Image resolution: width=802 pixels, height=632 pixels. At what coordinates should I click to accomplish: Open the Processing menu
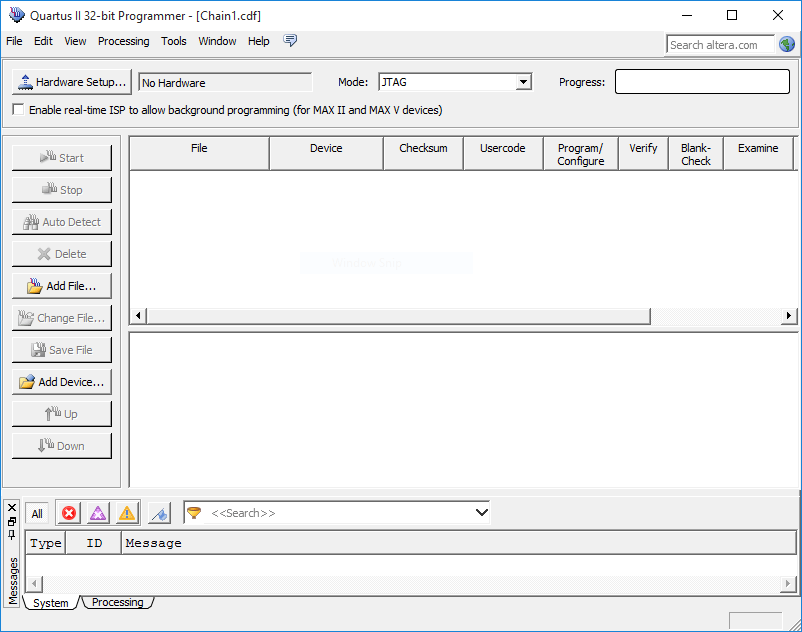point(124,41)
